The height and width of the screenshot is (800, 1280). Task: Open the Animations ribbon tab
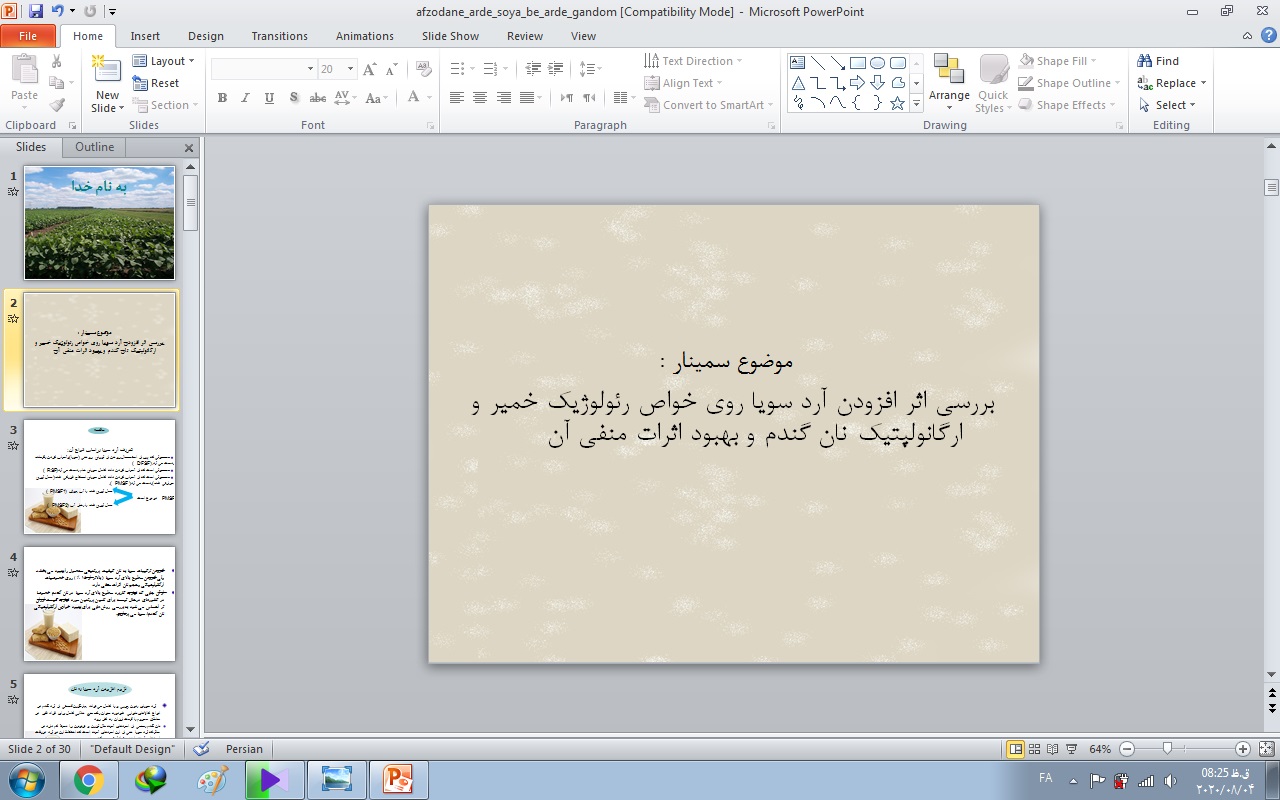click(x=364, y=36)
